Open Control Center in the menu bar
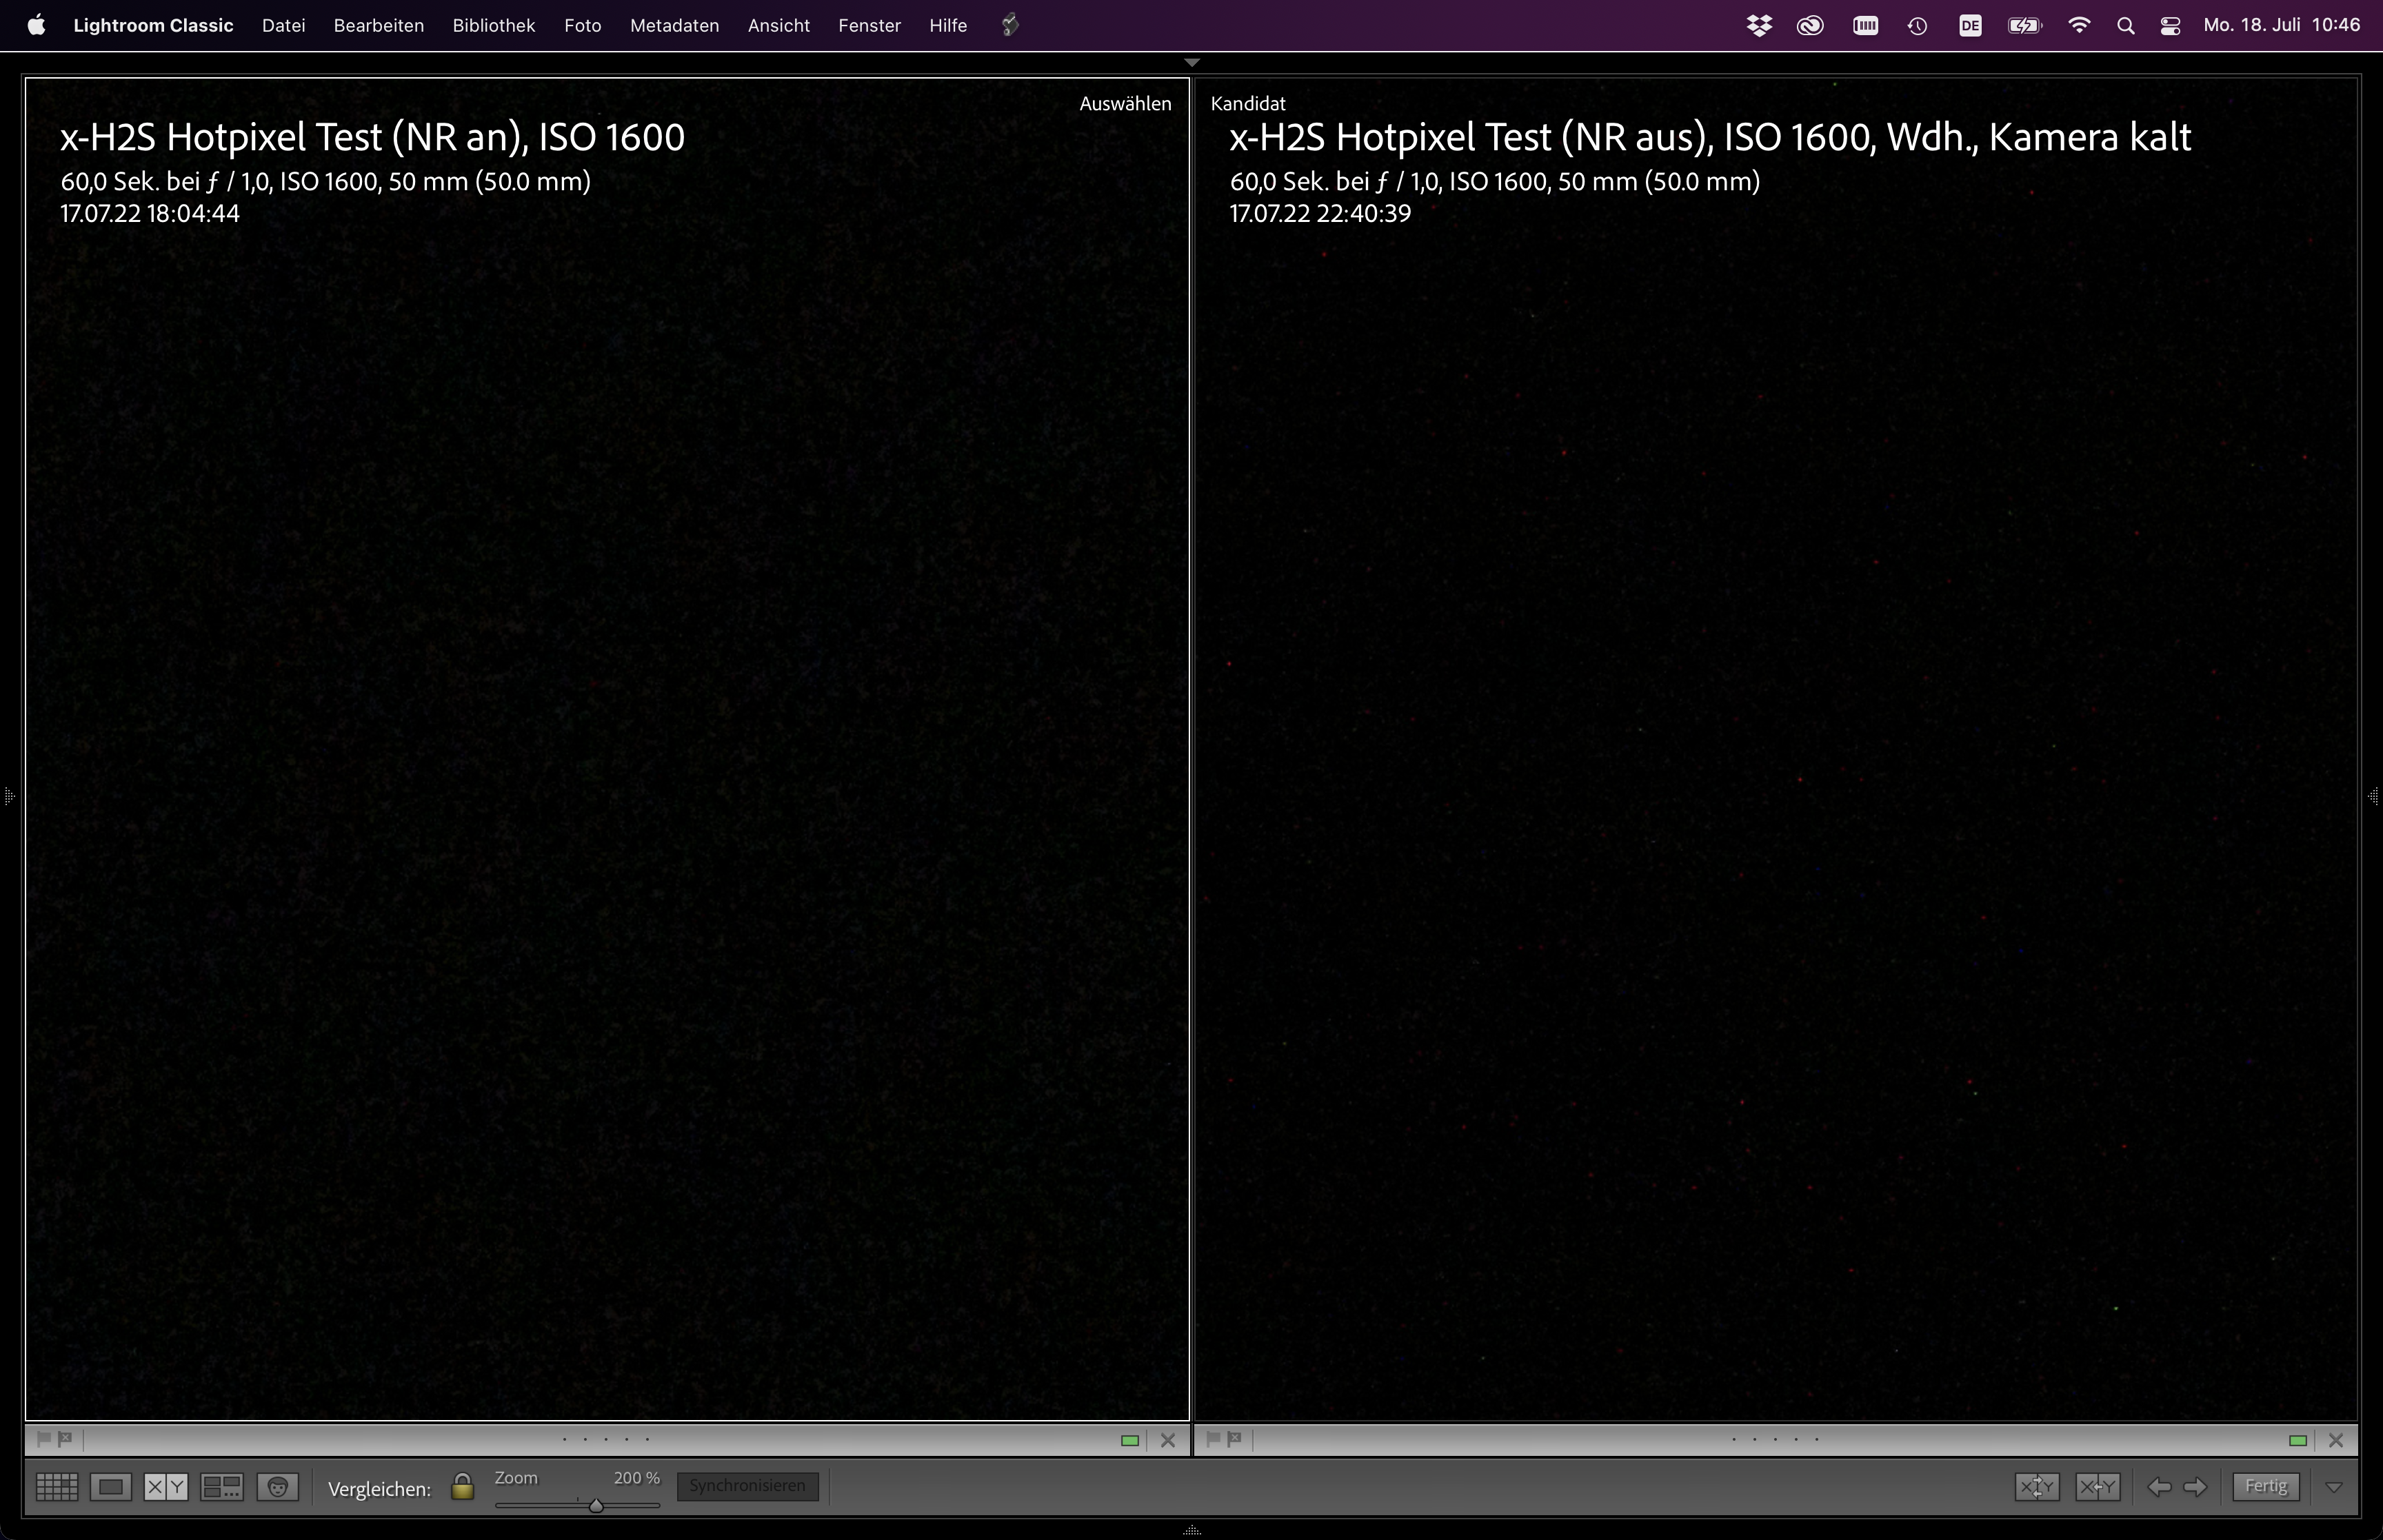 (x=2170, y=26)
